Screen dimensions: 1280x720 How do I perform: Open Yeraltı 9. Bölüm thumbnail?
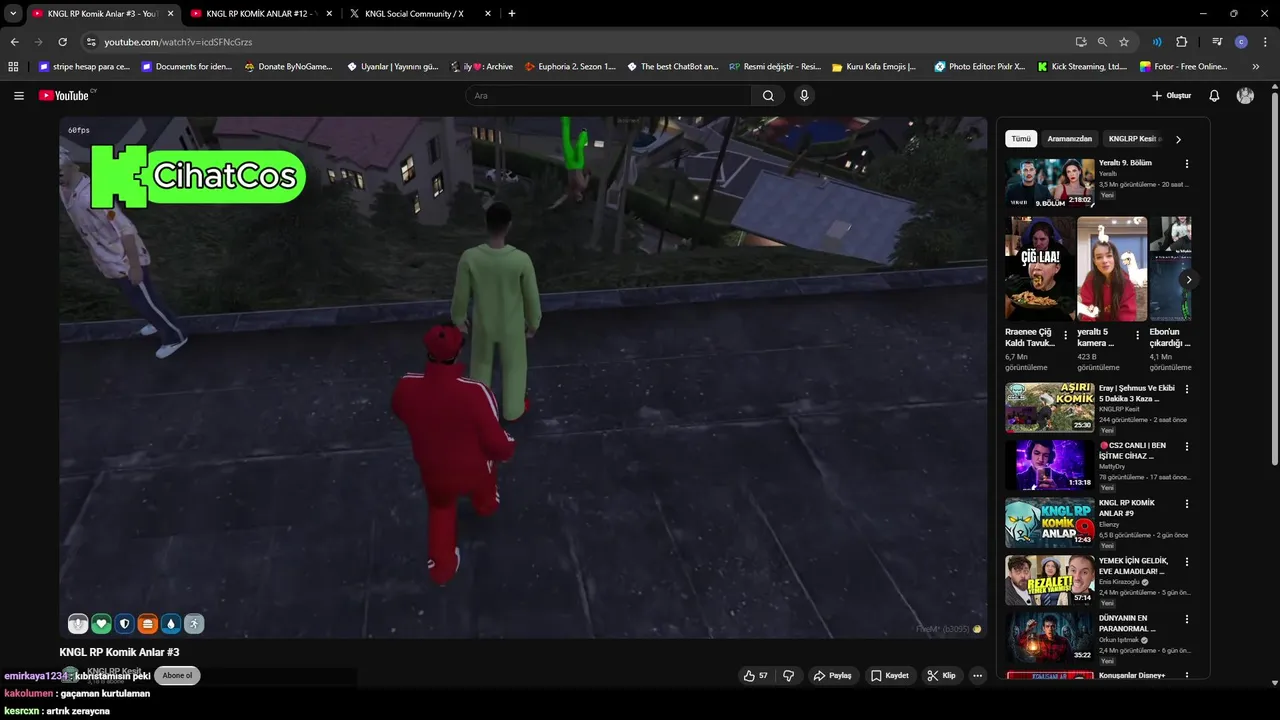click(x=1049, y=182)
